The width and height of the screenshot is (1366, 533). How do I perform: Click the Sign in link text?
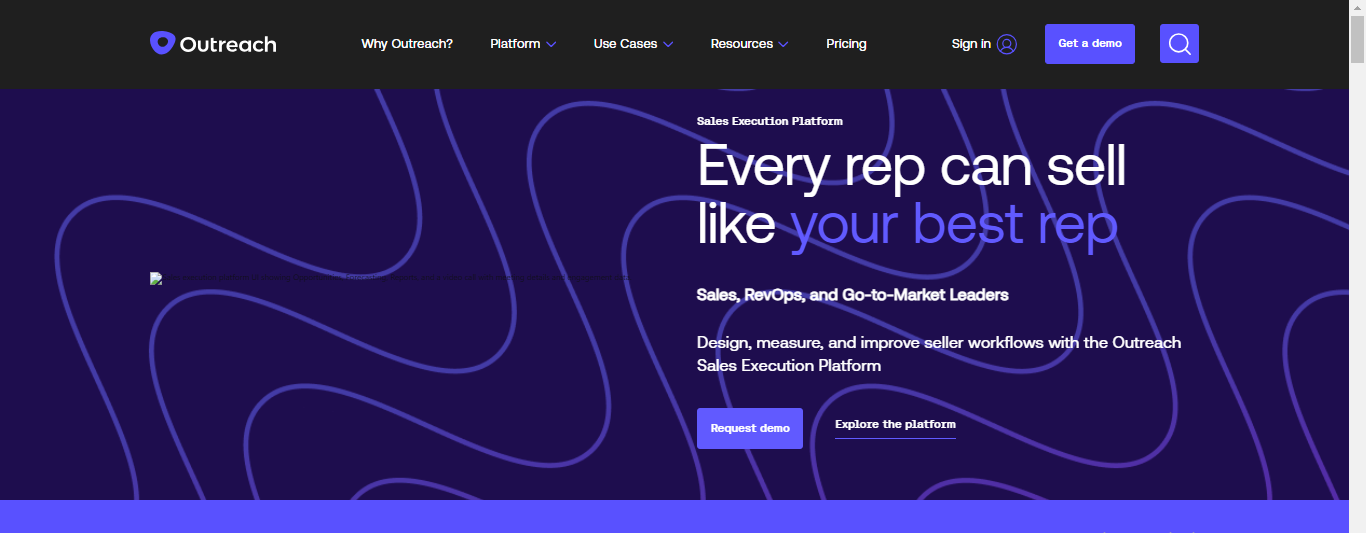click(971, 44)
